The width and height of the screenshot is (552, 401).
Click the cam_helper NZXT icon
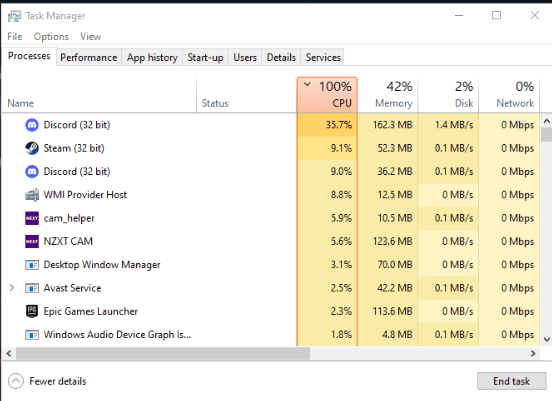click(32, 218)
